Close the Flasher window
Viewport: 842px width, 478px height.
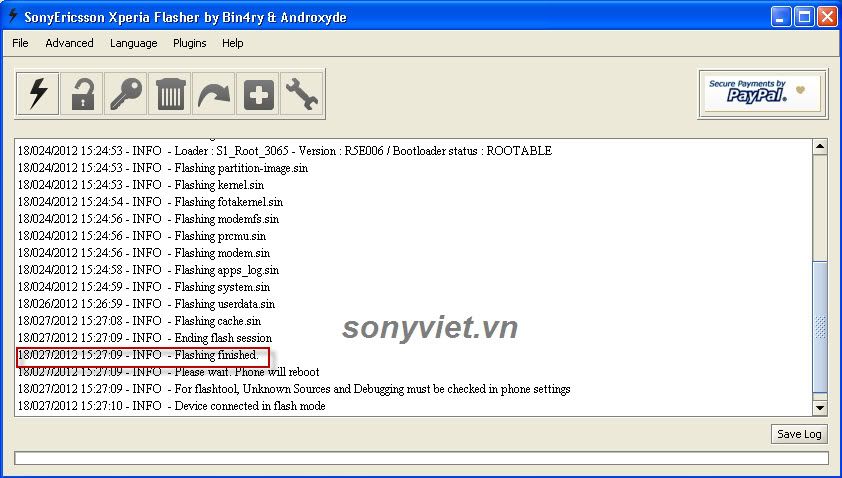[827, 17]
